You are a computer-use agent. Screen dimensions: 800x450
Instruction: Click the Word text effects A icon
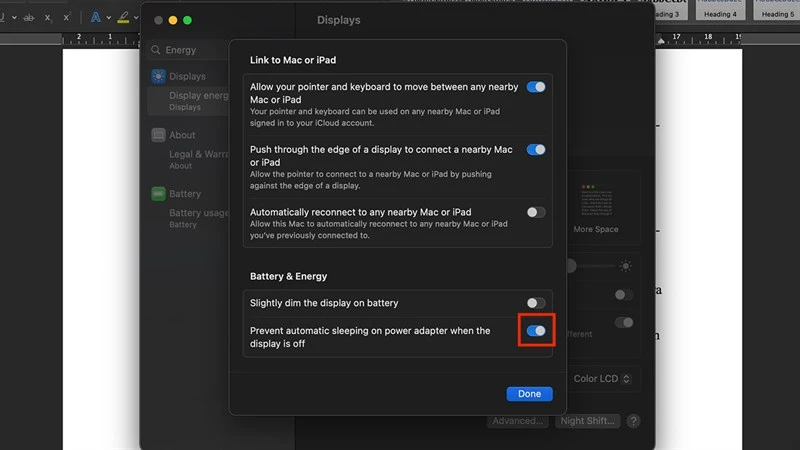coord(95,17)
